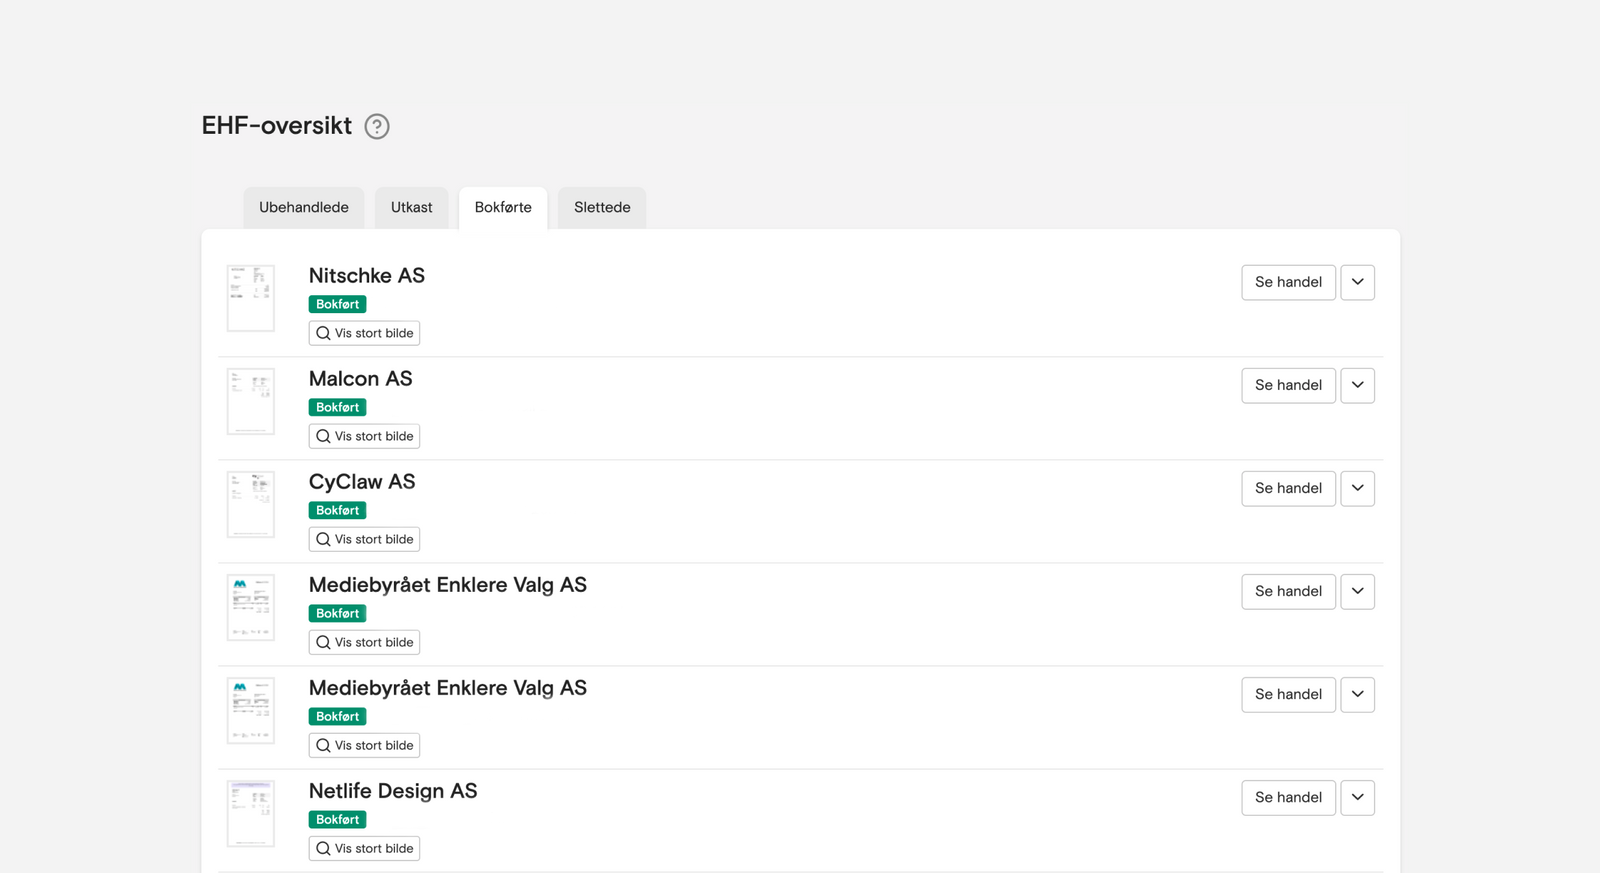Click the Bokført badge under CyClaw AS
The height and width of the screenshot is (873, 1600).
pyautogui.click(x=338, y=510)
